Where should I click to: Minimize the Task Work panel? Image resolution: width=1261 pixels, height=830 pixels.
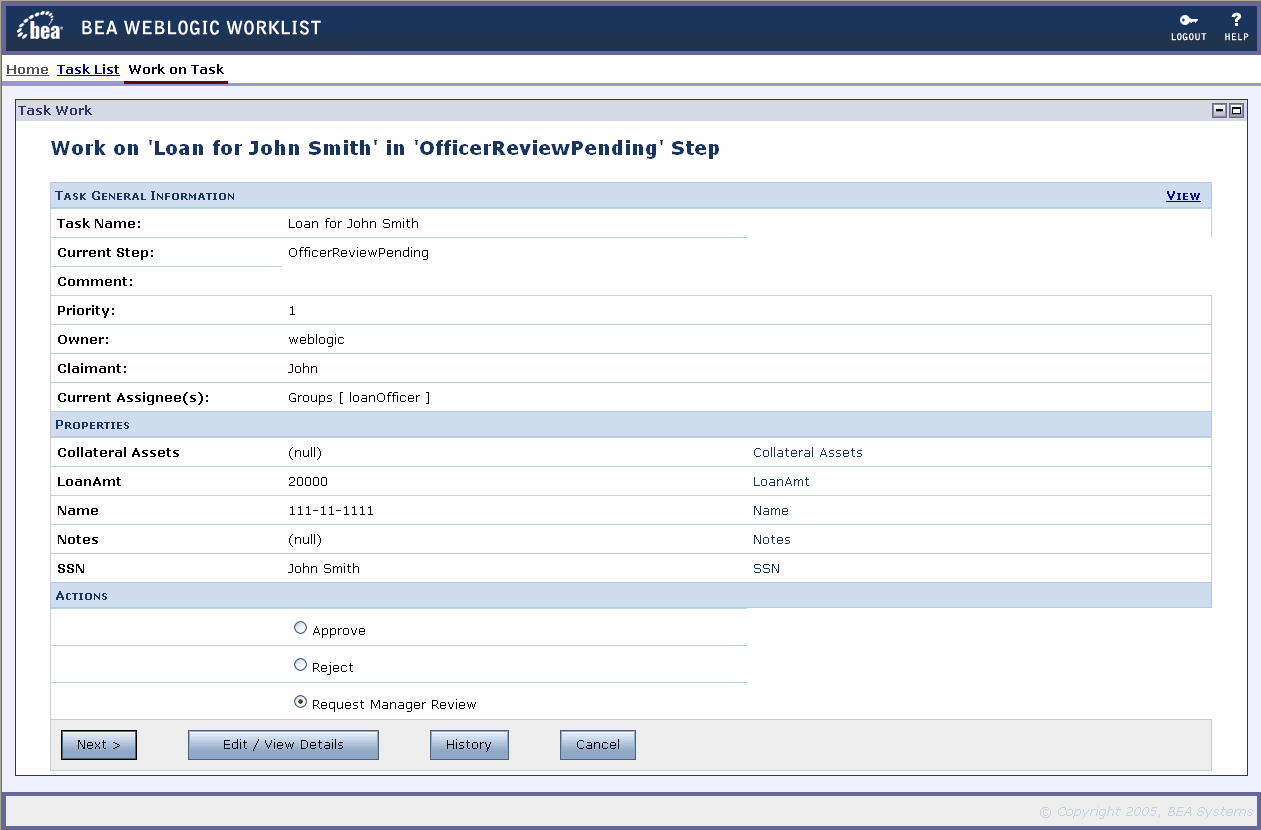coord(1220,111)
